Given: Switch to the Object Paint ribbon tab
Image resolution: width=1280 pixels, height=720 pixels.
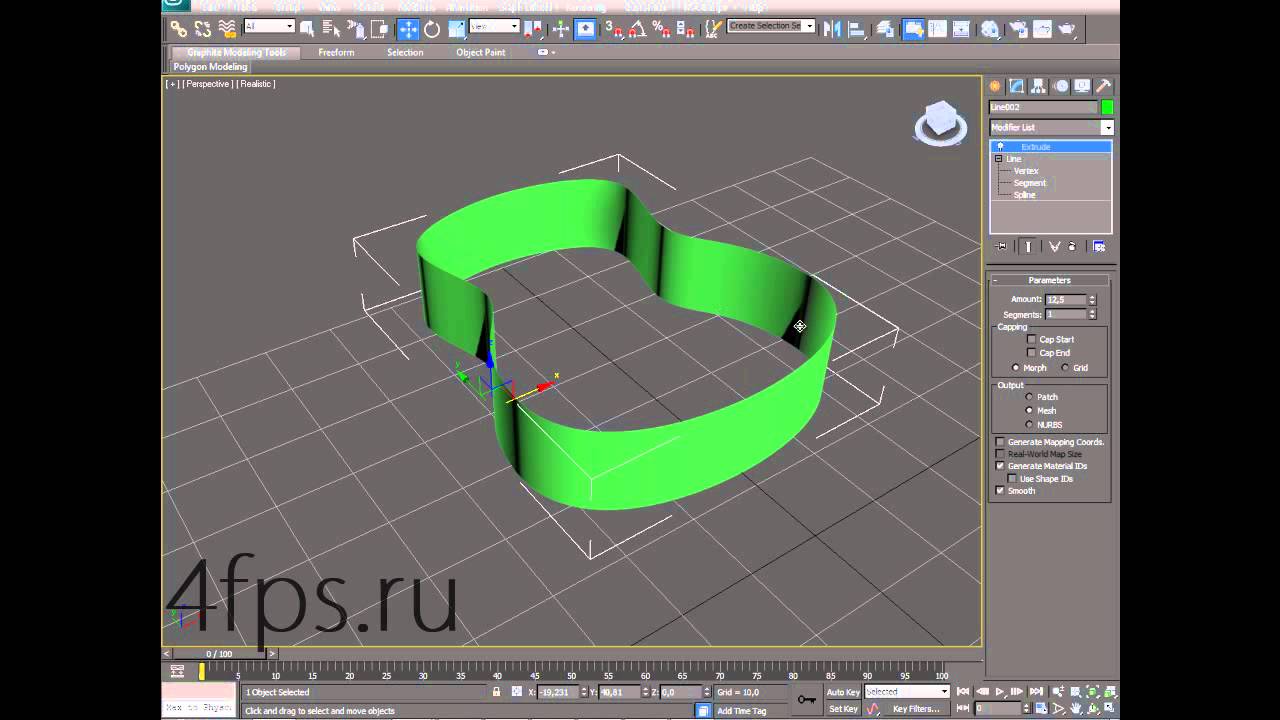Looking at the screenshot, I should click(x=481, y=52).
